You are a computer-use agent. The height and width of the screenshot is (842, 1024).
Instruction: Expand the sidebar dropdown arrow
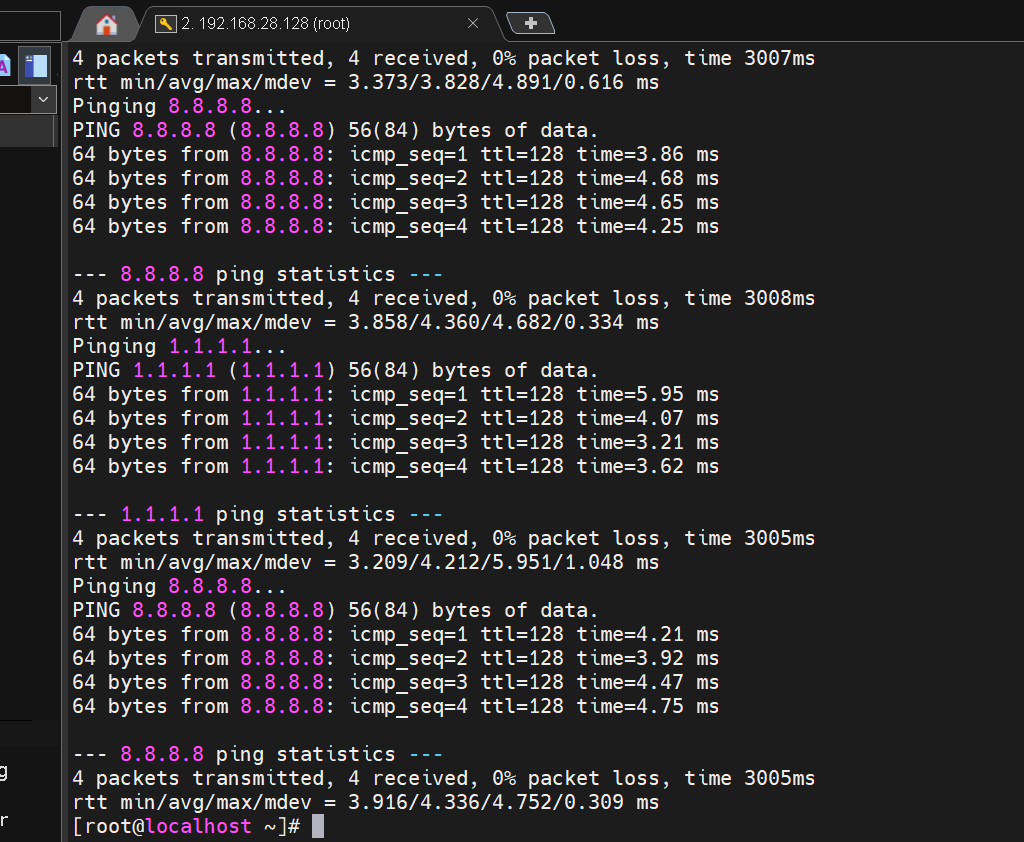(x=43, y=100)
